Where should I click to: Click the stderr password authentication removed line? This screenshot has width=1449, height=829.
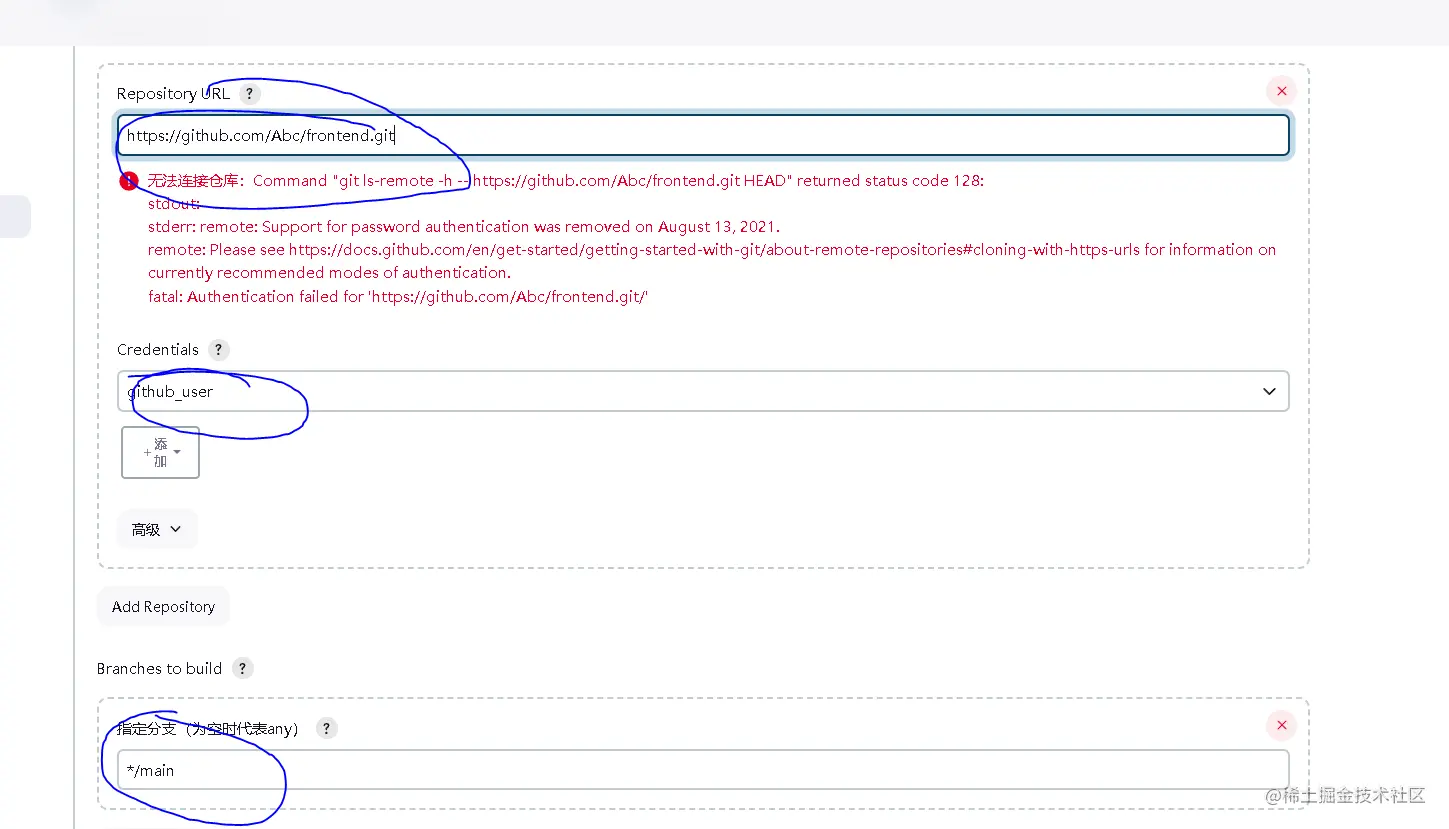pos(464,226)
